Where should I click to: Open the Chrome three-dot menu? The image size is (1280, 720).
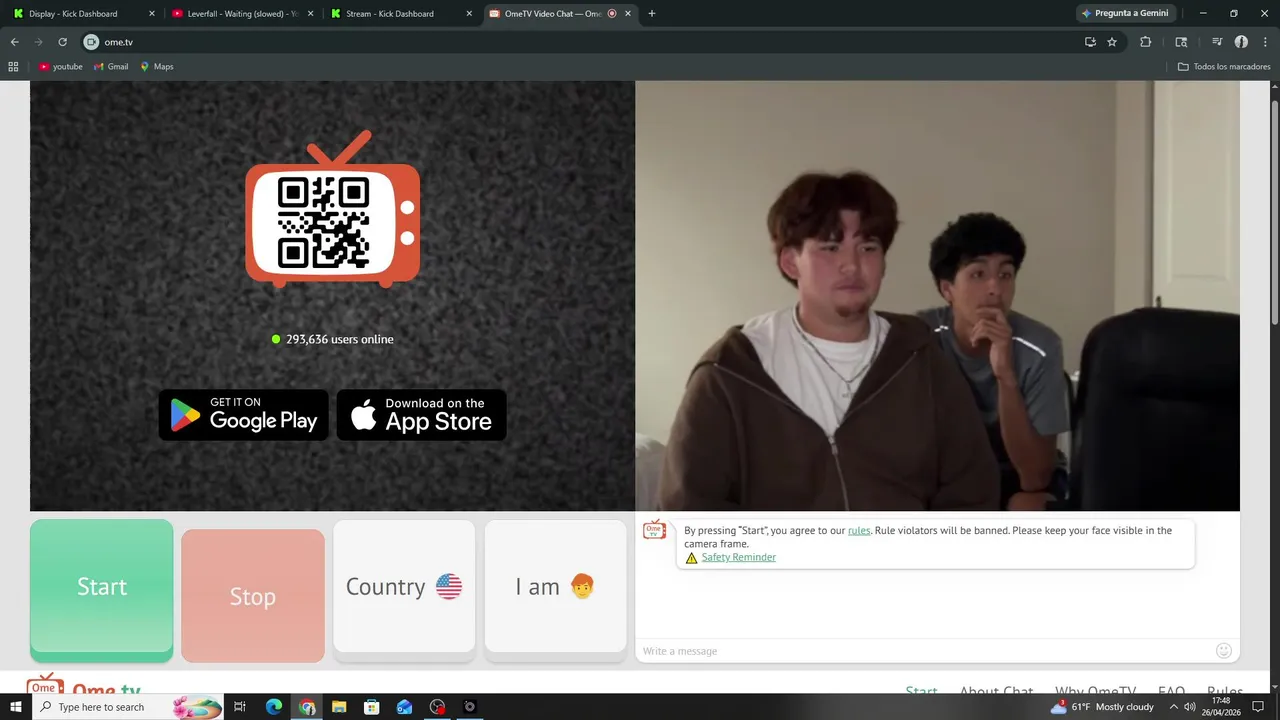(1265, 42)
